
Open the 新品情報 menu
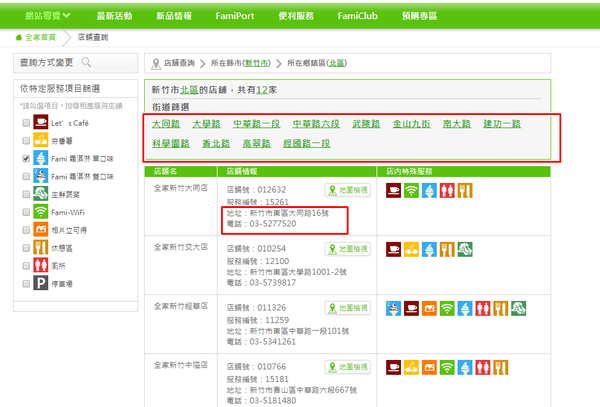coord(174,16)
